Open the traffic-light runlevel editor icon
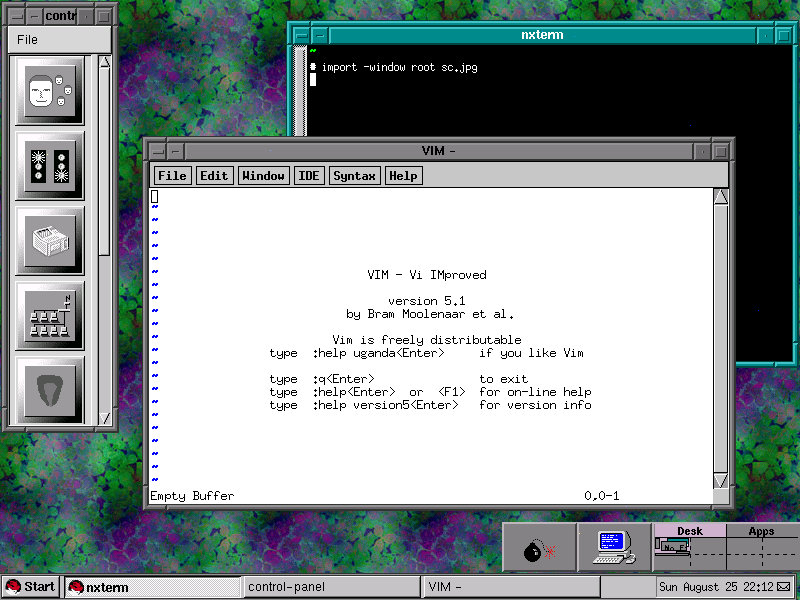The image size is (800, 600). point(49,166)
